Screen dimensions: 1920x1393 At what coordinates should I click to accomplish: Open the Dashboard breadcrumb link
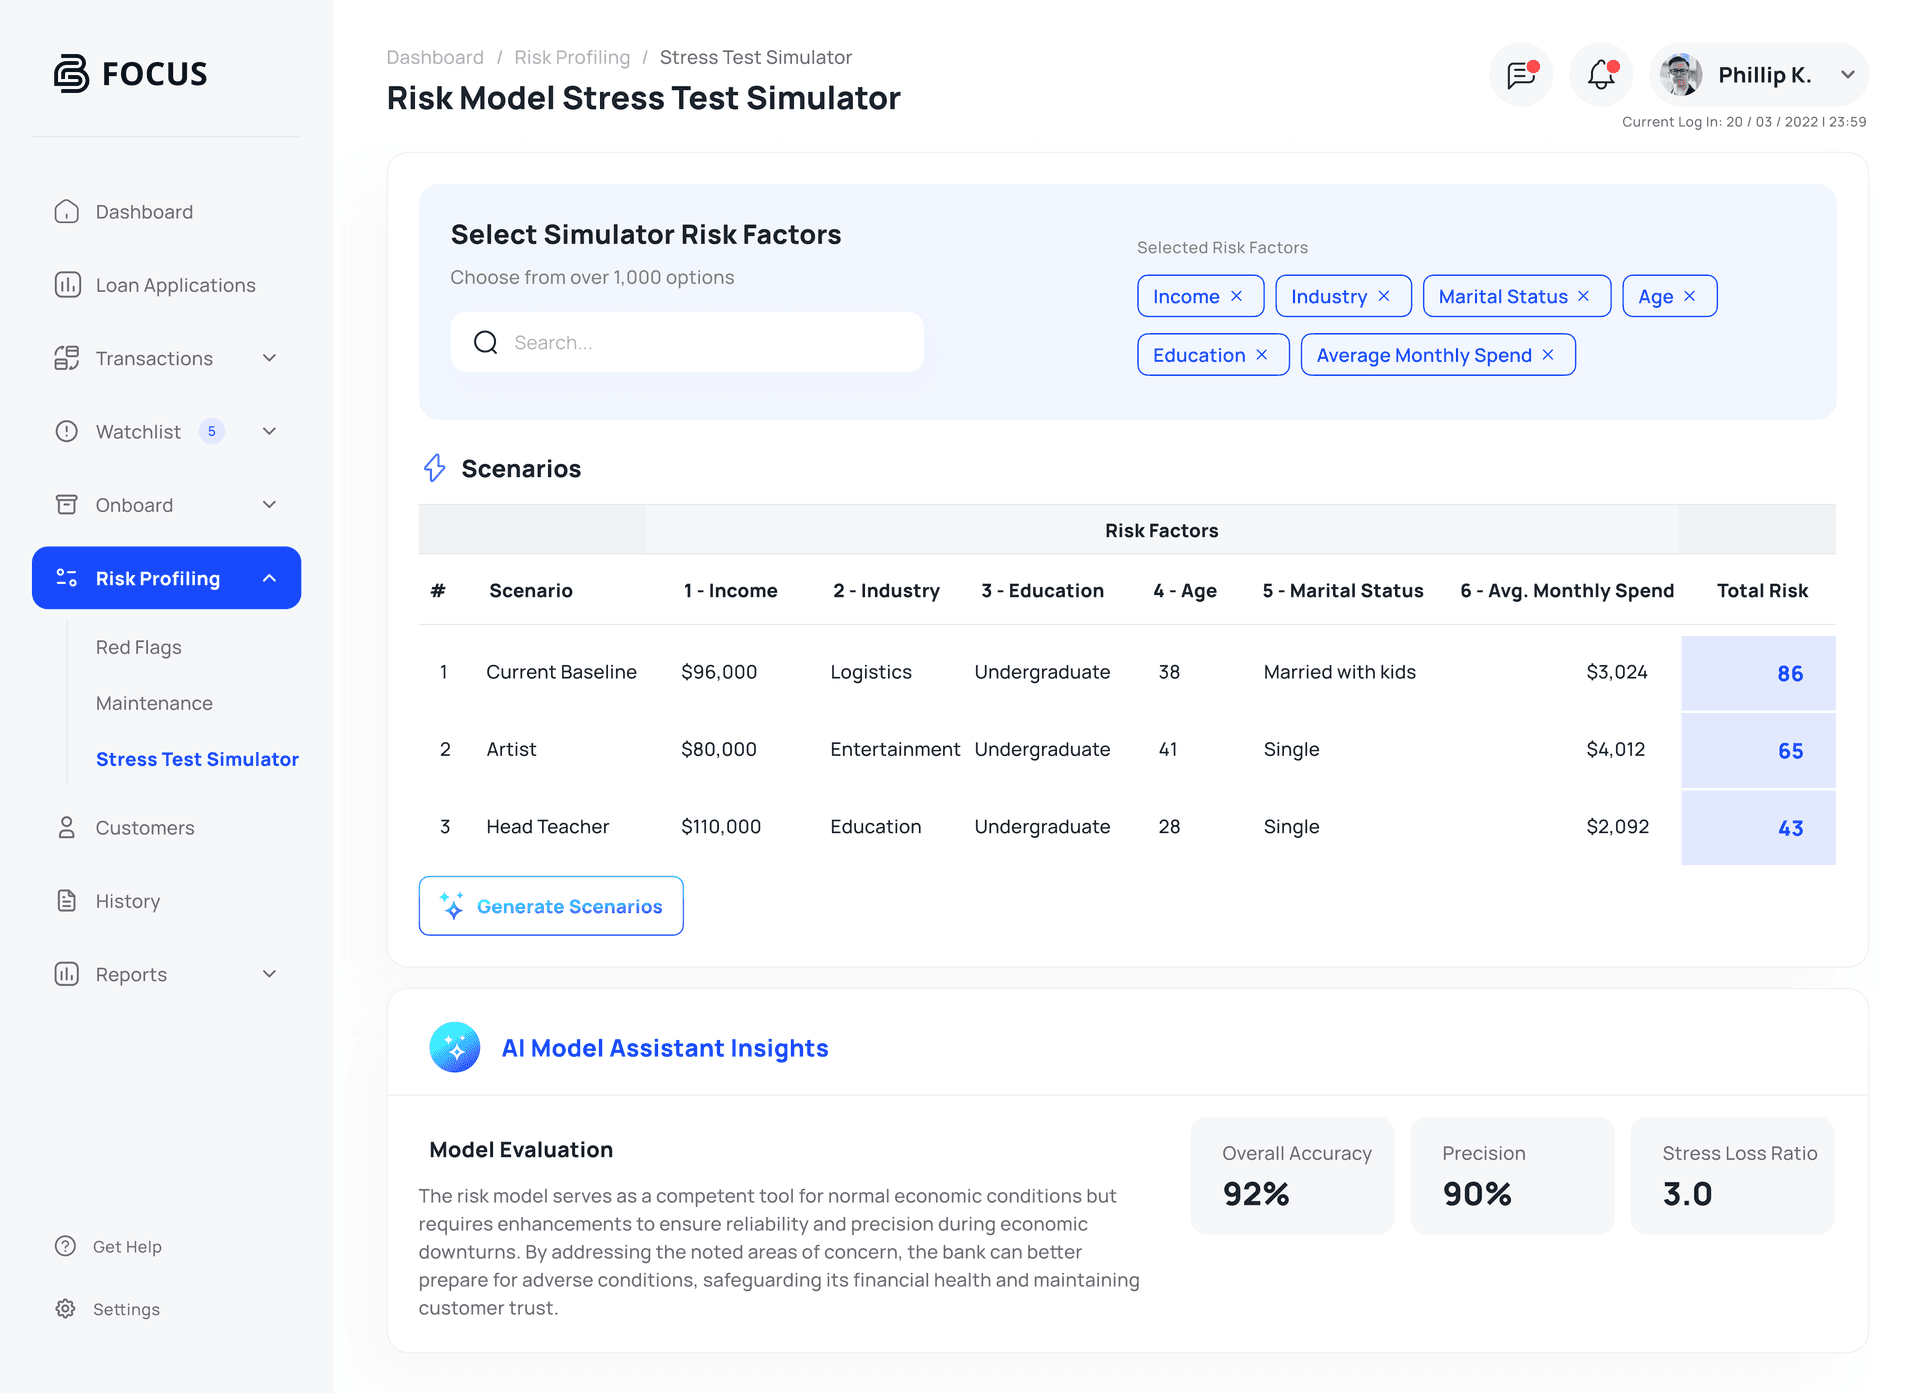point(435,57)
